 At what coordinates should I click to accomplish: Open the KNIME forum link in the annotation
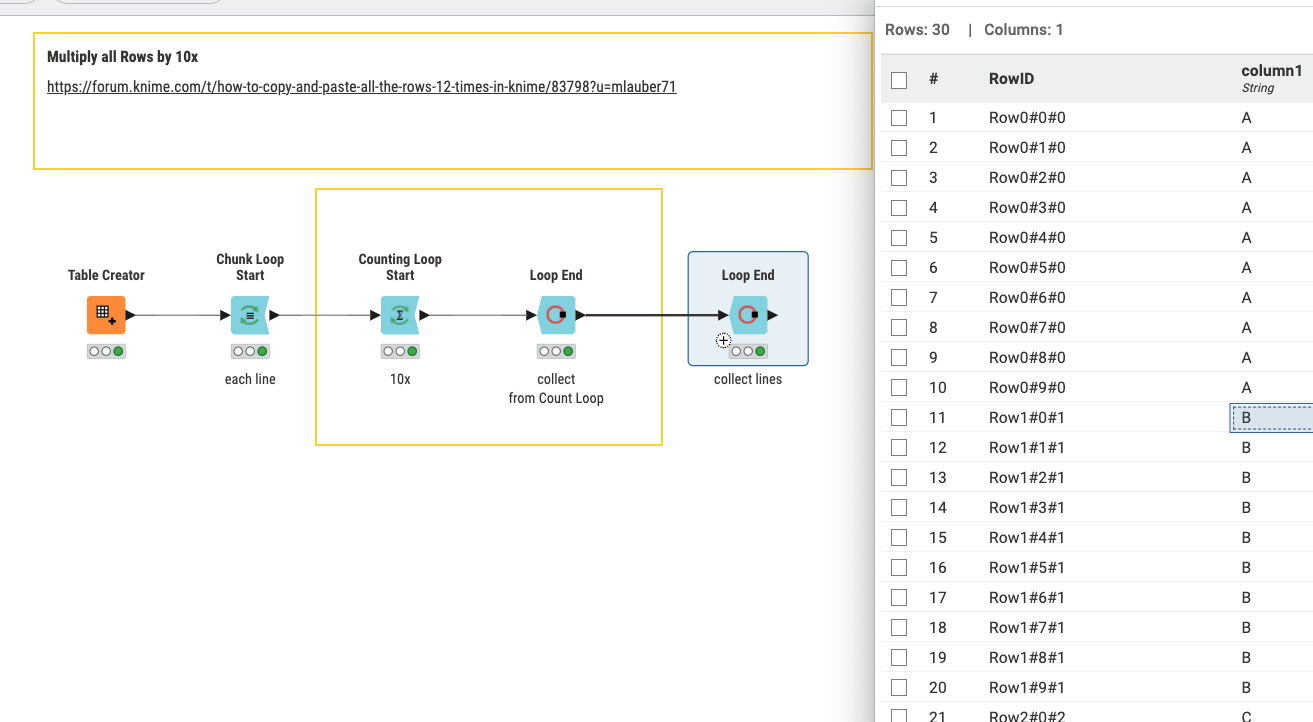pyautogui.click(x=361, y=87)
